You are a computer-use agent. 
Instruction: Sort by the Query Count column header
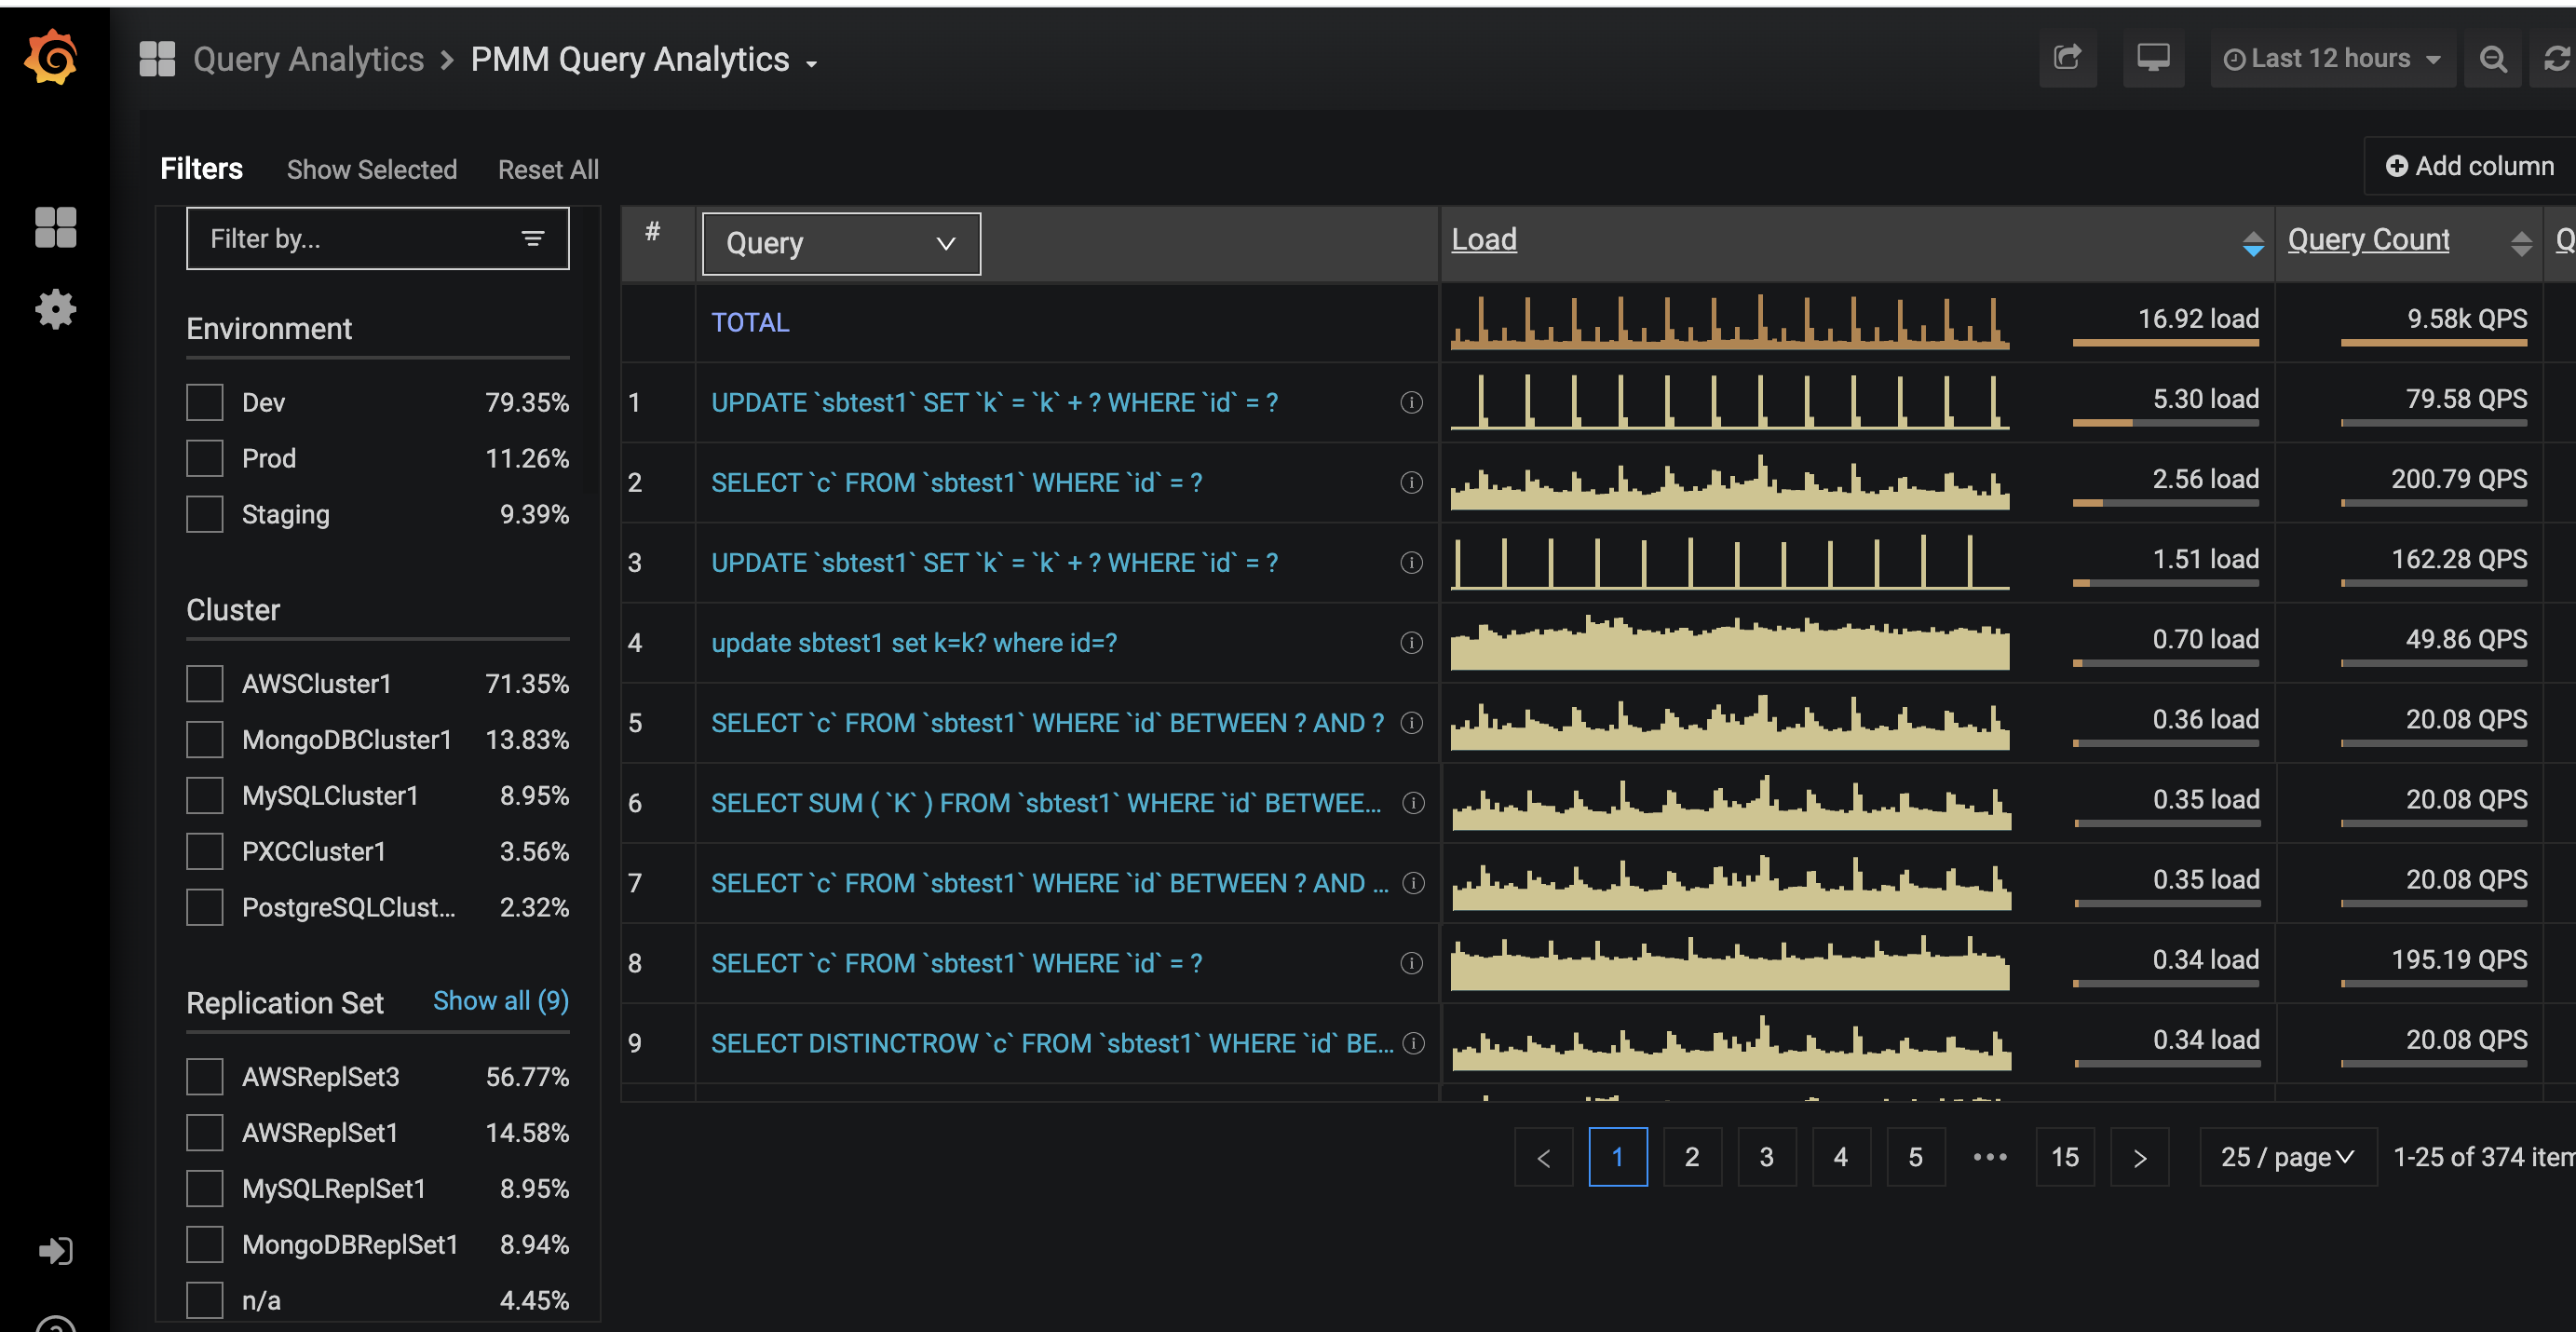(2367, 240)
